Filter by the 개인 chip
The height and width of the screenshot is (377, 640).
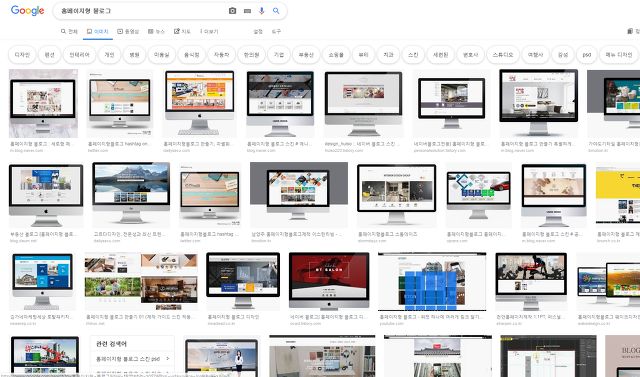click(x=109, y=55)
